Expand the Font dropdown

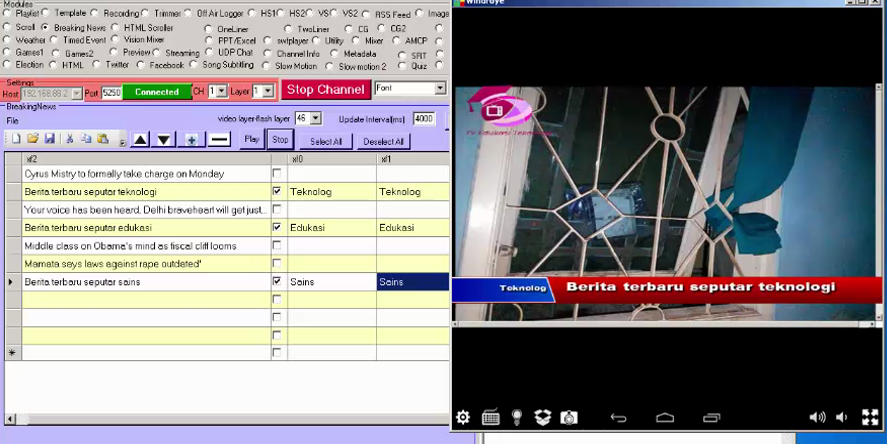pyautogui.click(x=440, y=89)
